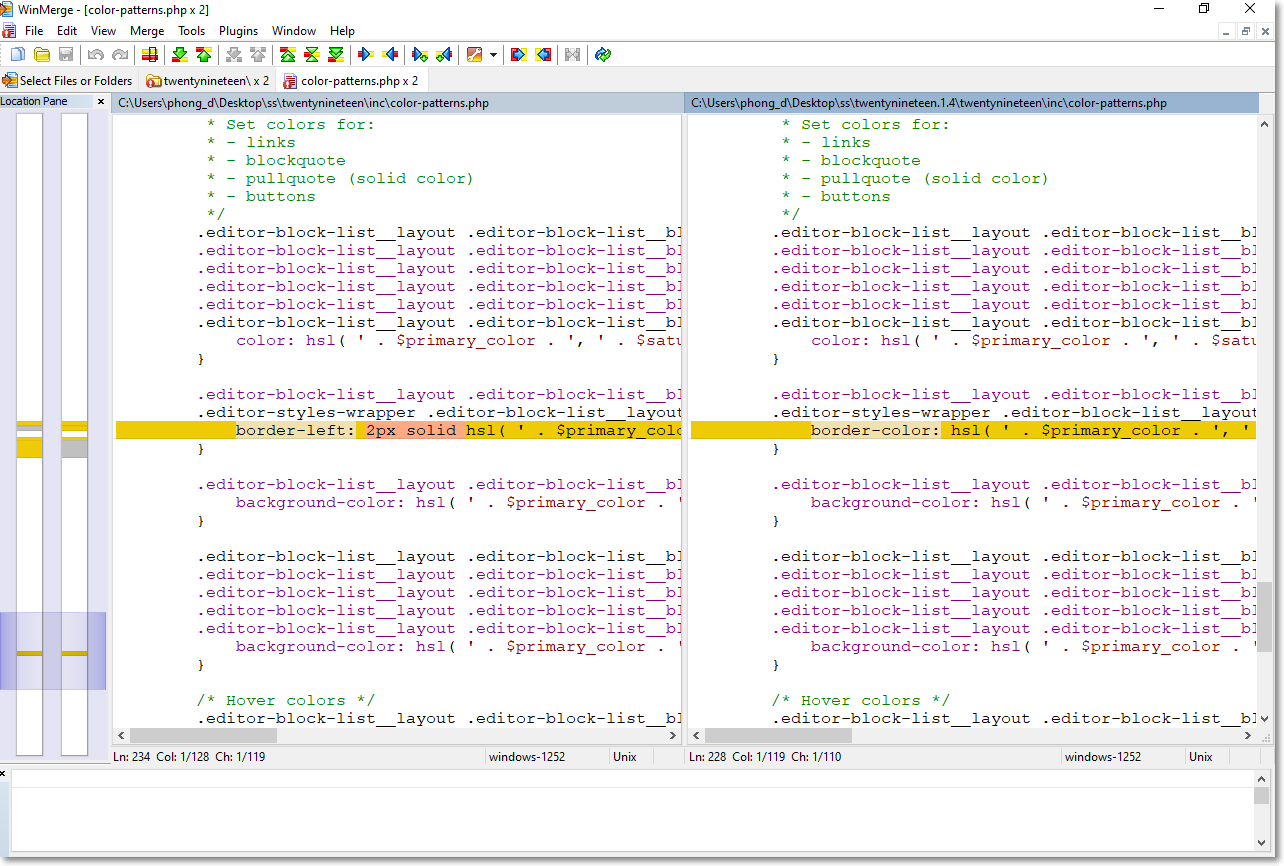Click '* - blockquote' comment in left pane
Screen dimensions: 1284x866
pyautogui.click(x=276, y=161)
